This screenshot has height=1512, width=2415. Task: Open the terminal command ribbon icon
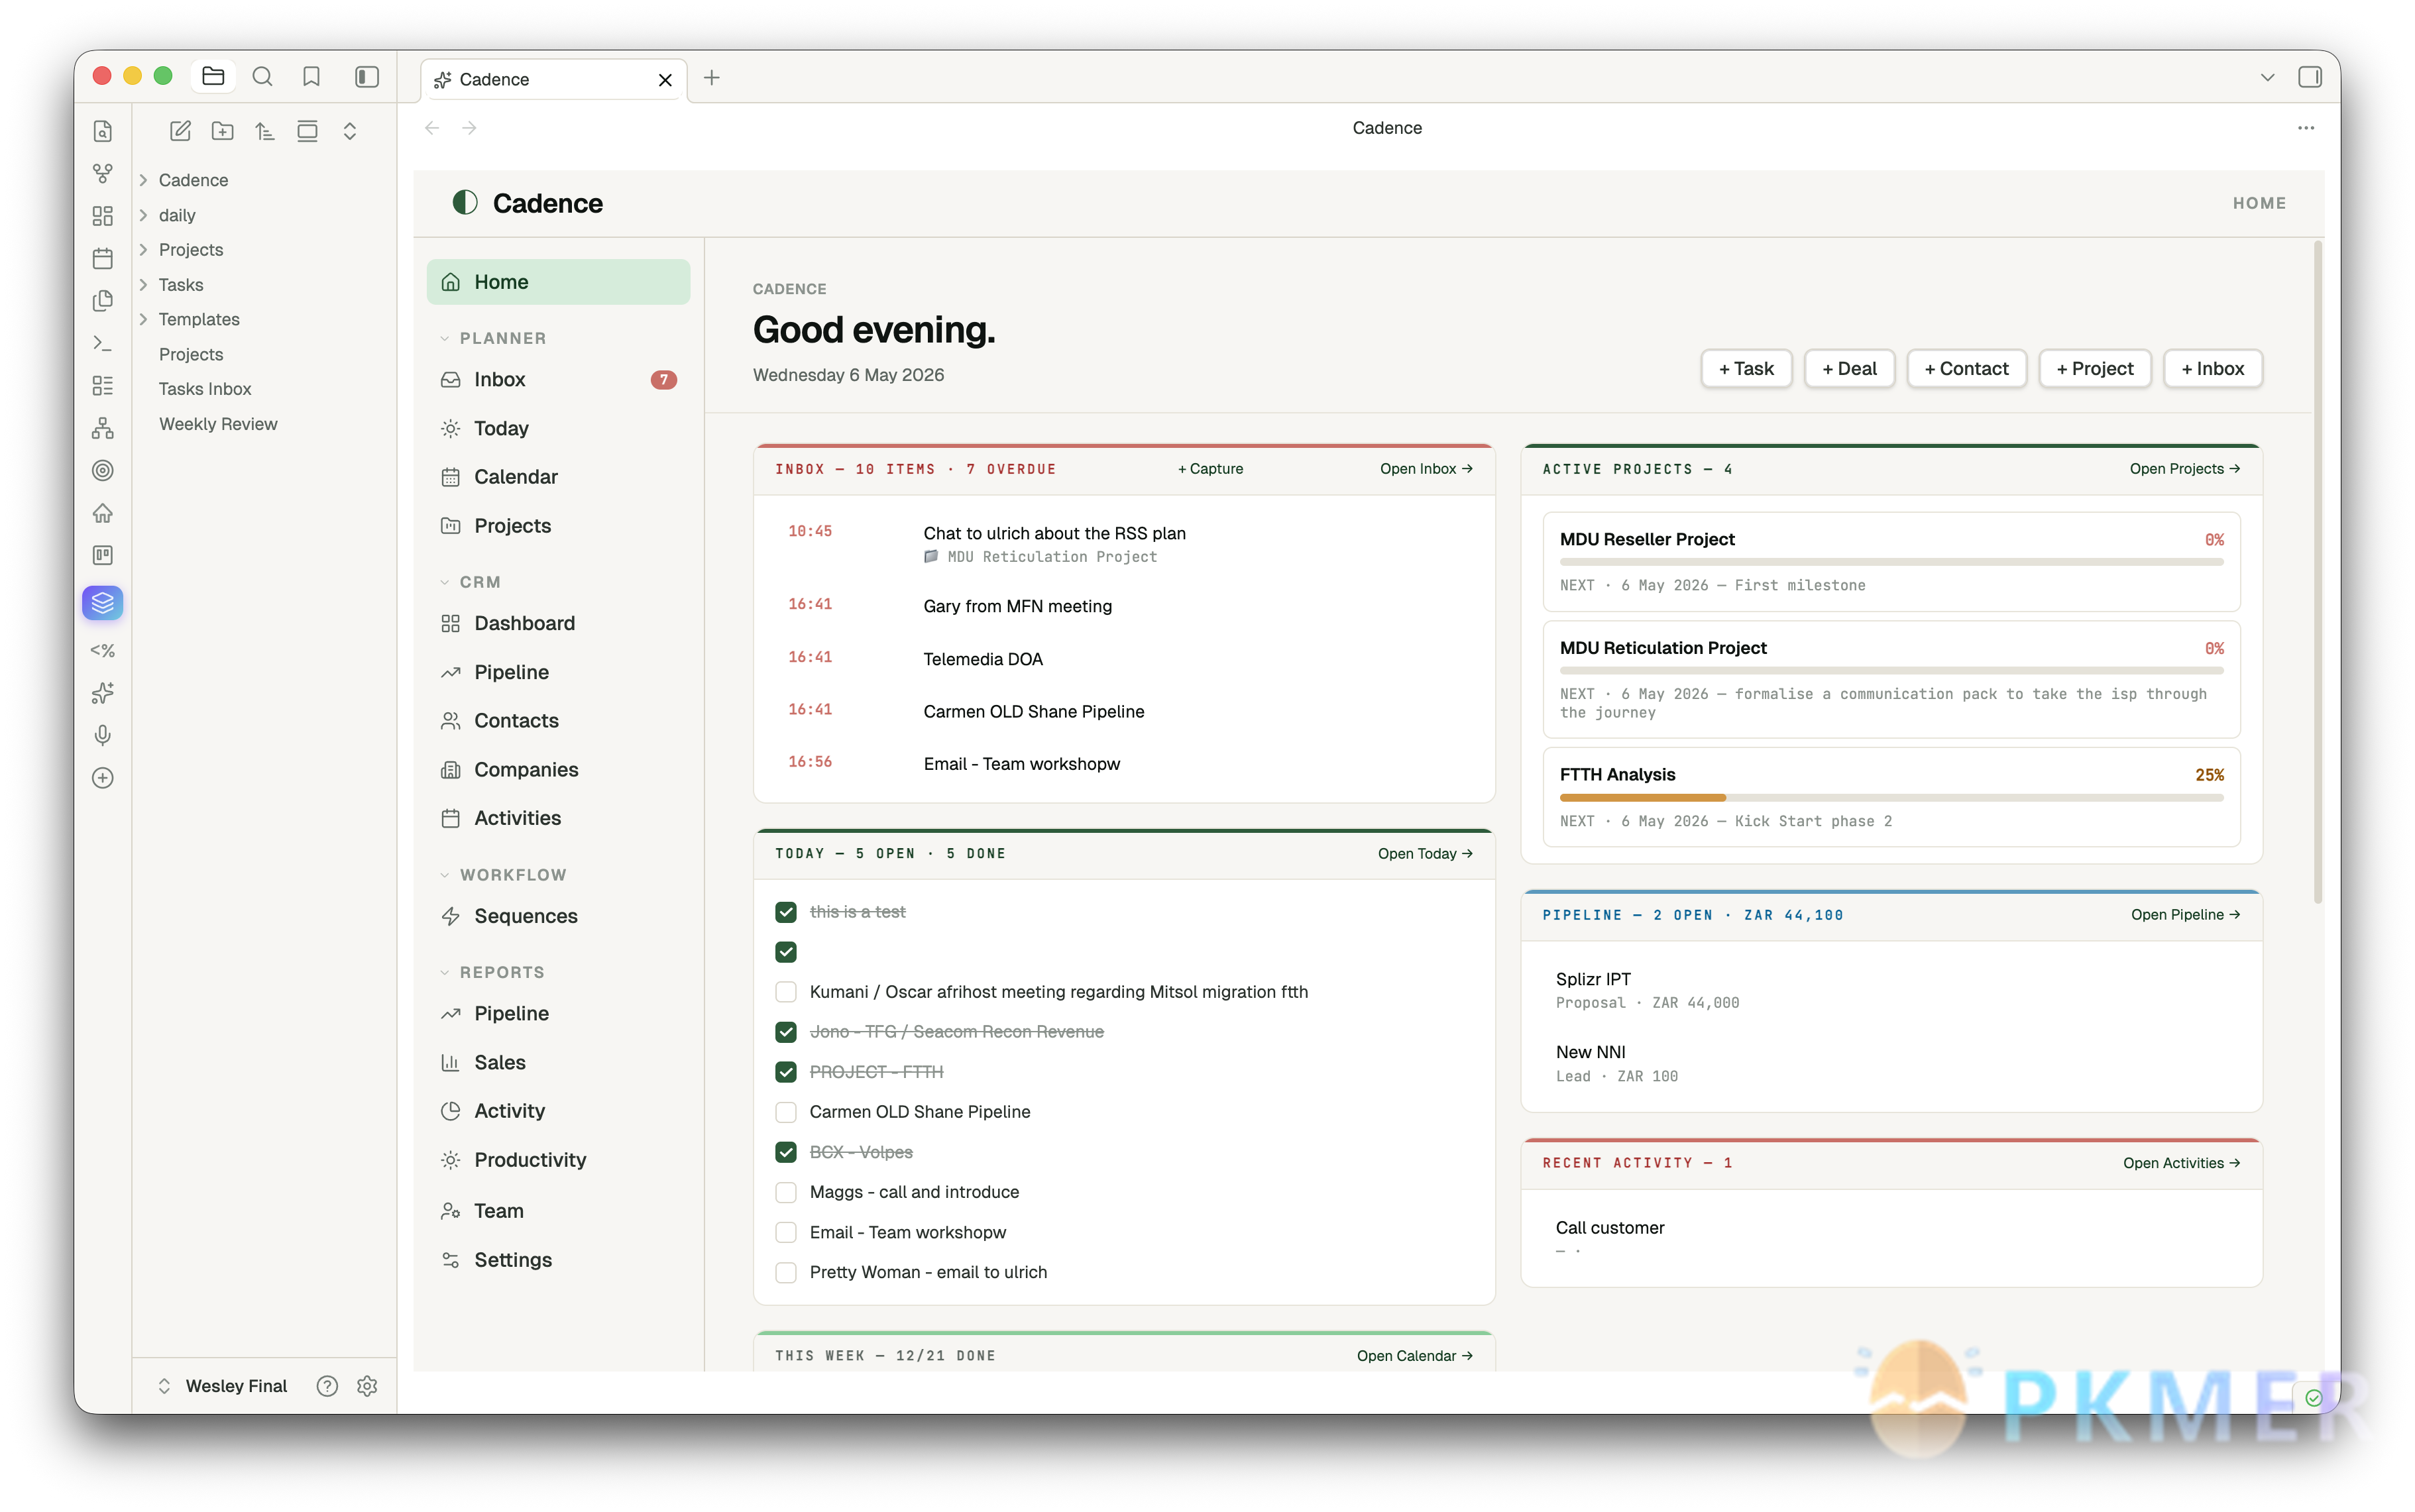[102, 343]
